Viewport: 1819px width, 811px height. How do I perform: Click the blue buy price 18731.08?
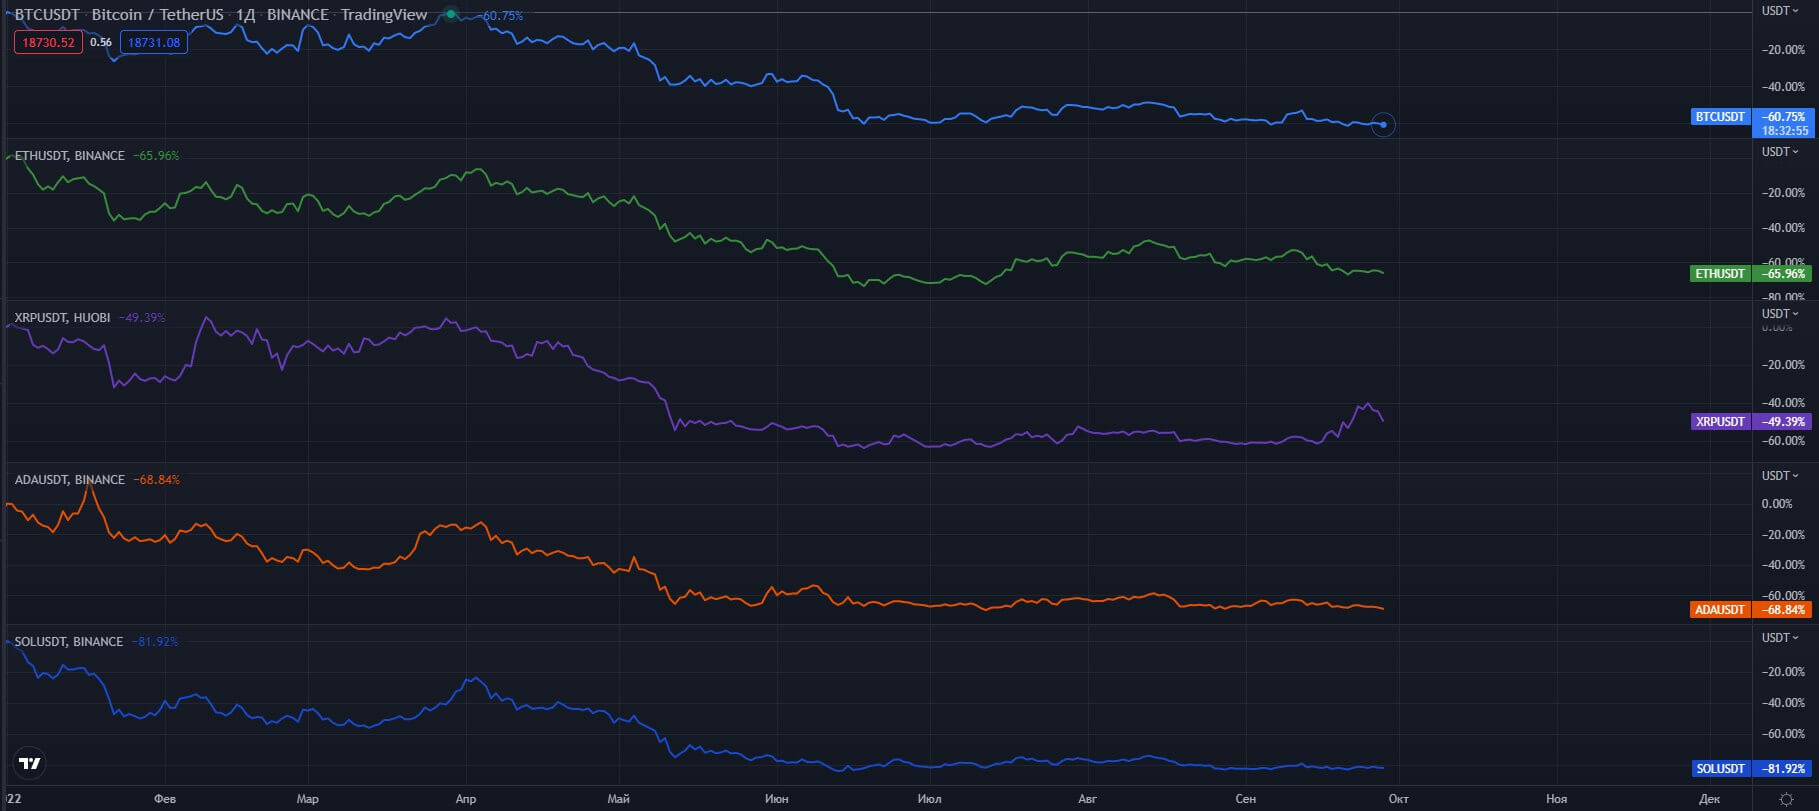coord(154,42)
